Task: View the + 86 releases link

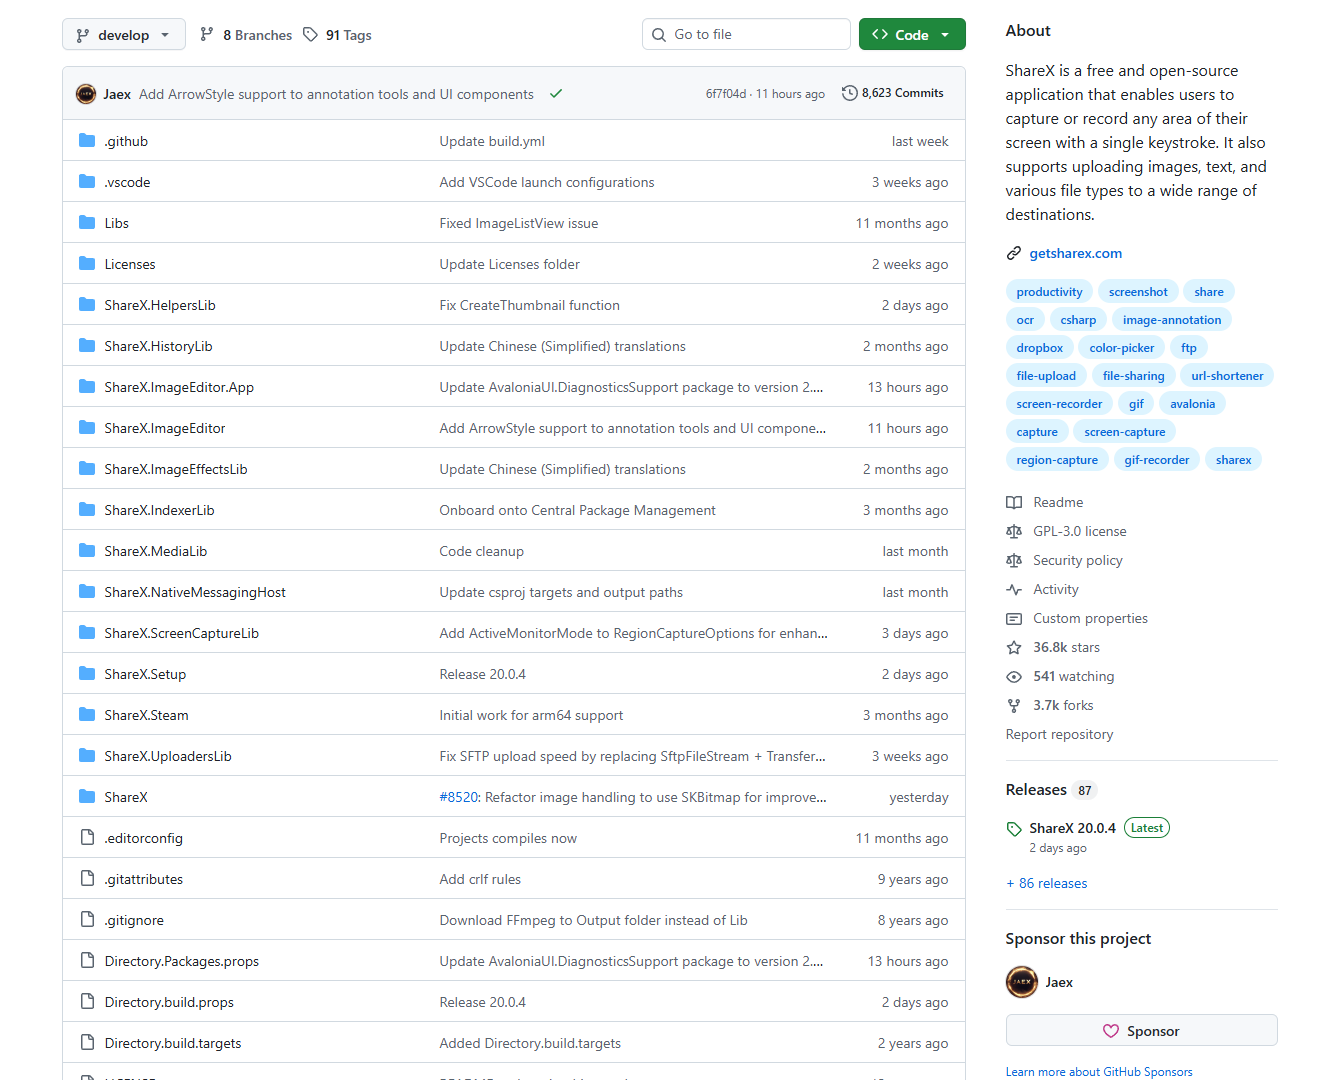Action: pos(1047,883)
